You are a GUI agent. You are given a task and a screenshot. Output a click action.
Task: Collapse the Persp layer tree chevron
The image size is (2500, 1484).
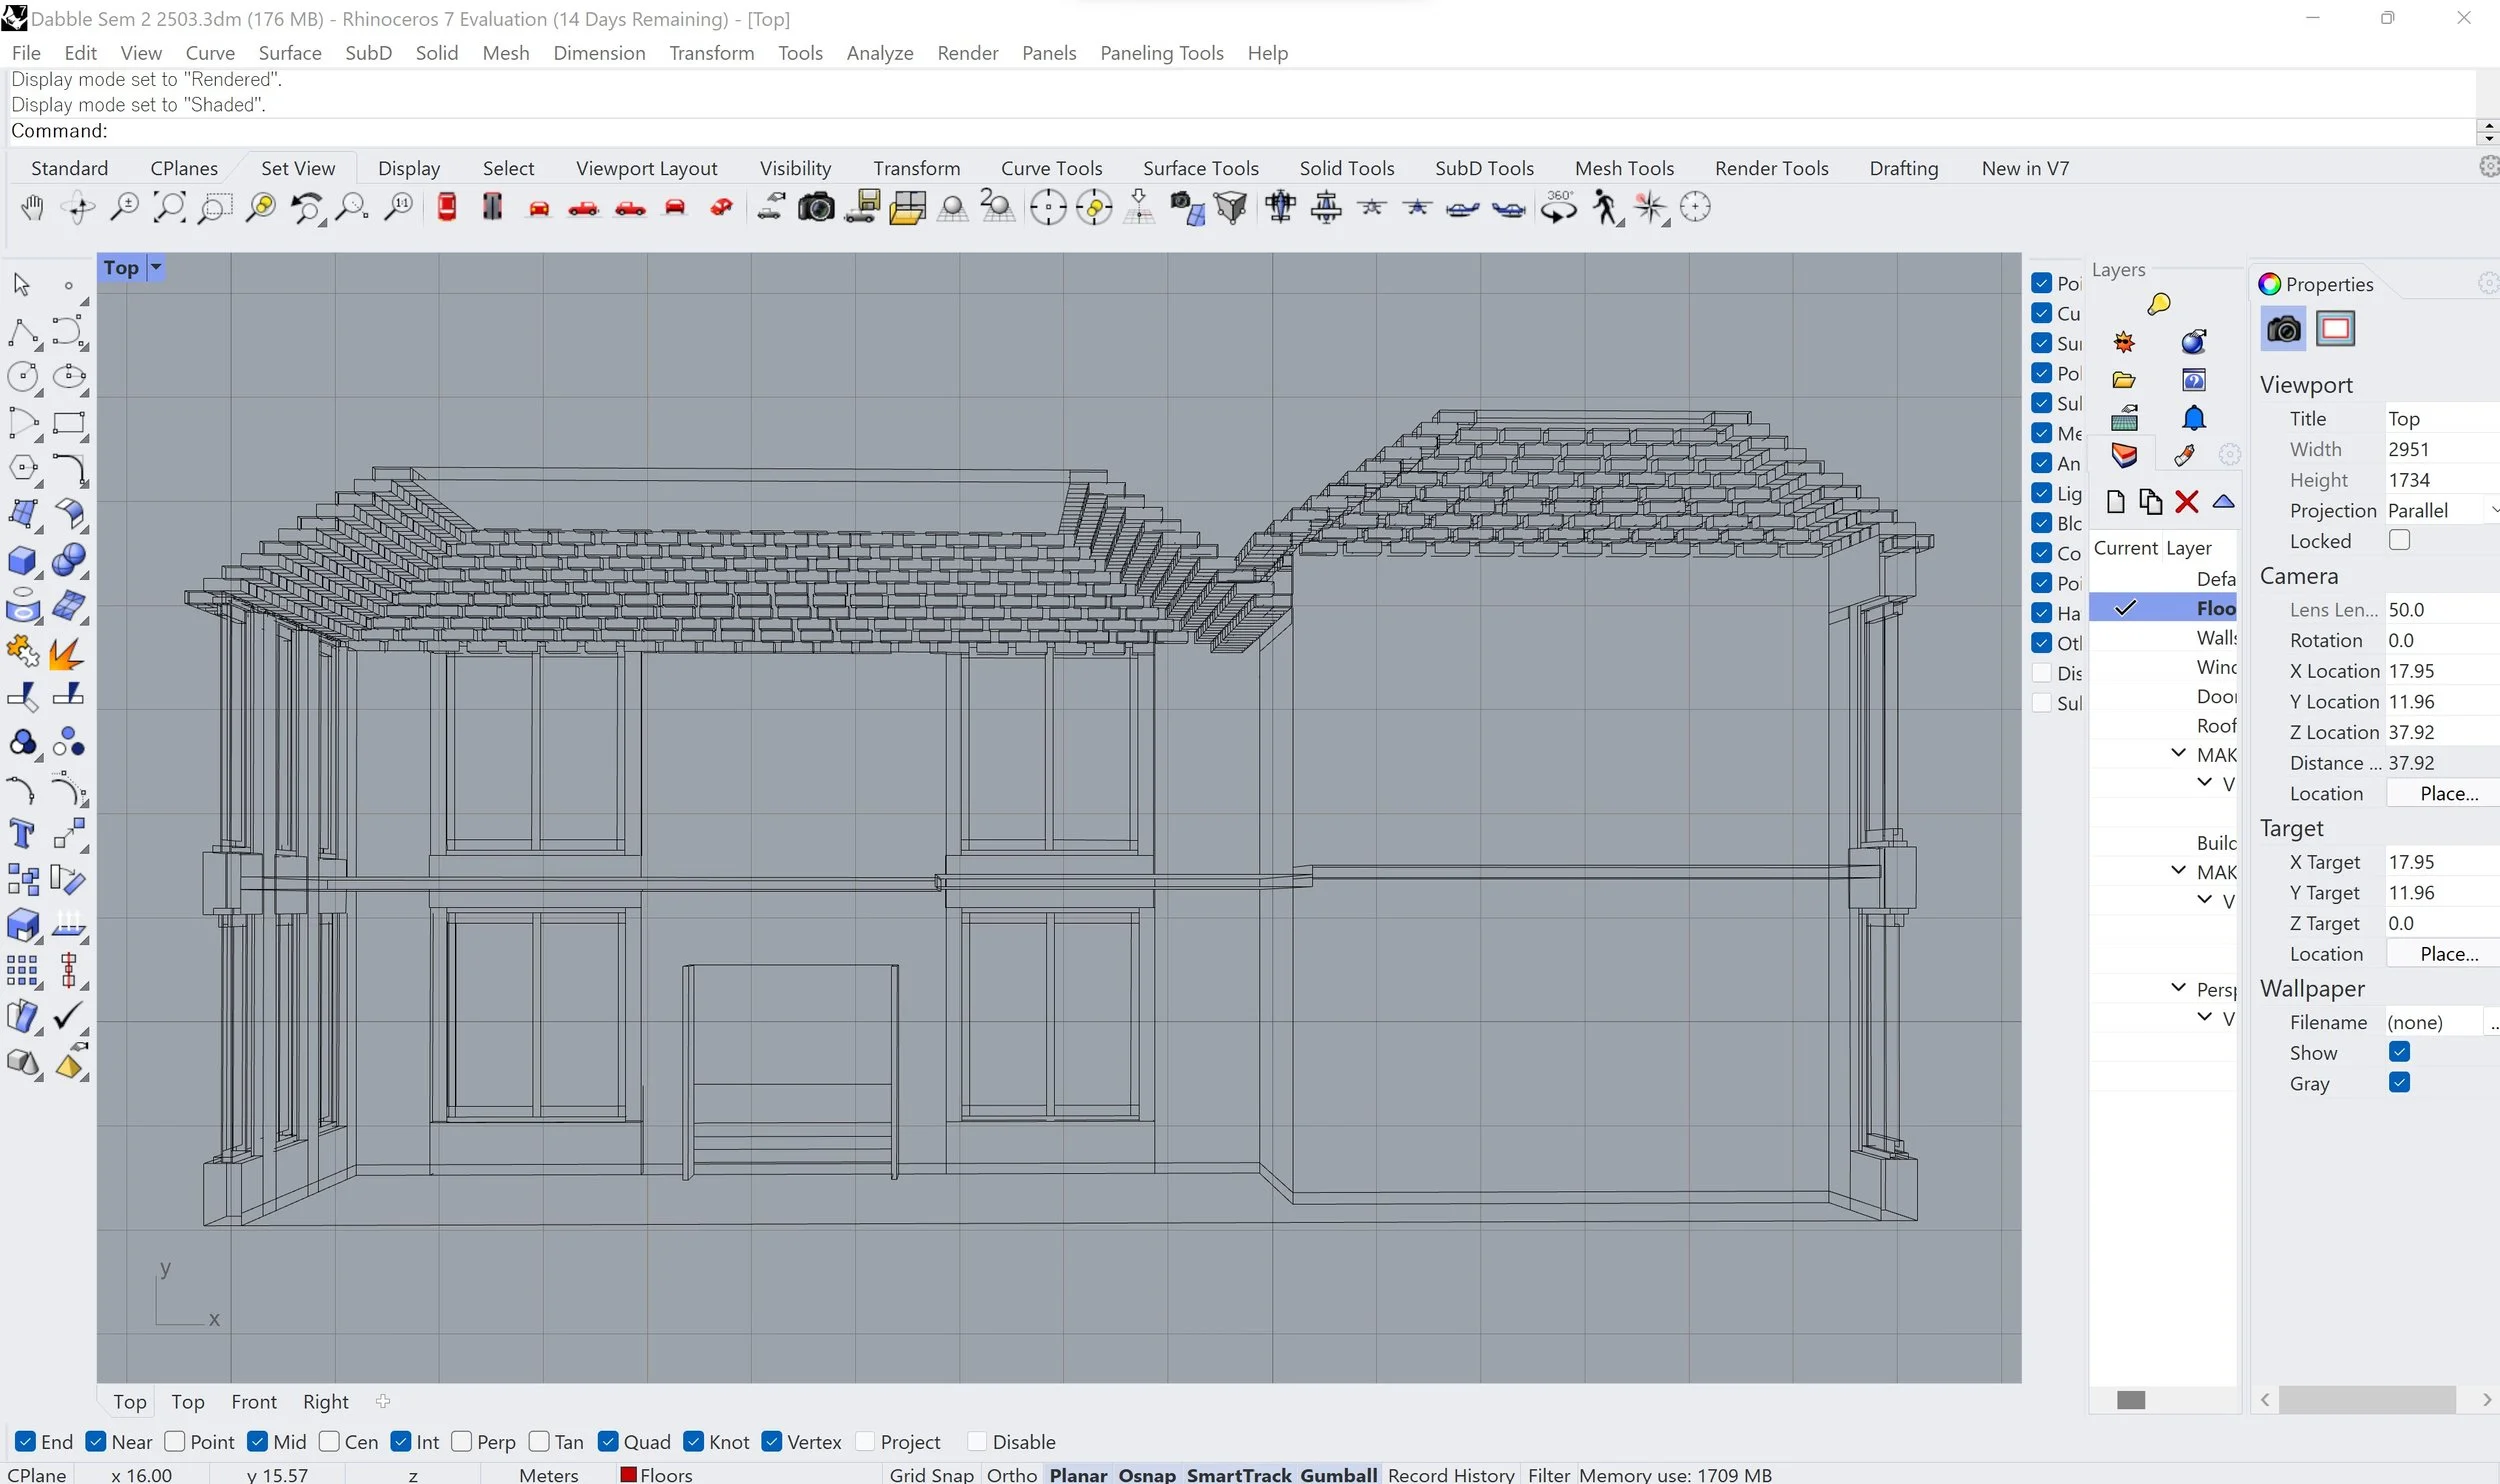pyautogui.click(x=2178, y=988)
